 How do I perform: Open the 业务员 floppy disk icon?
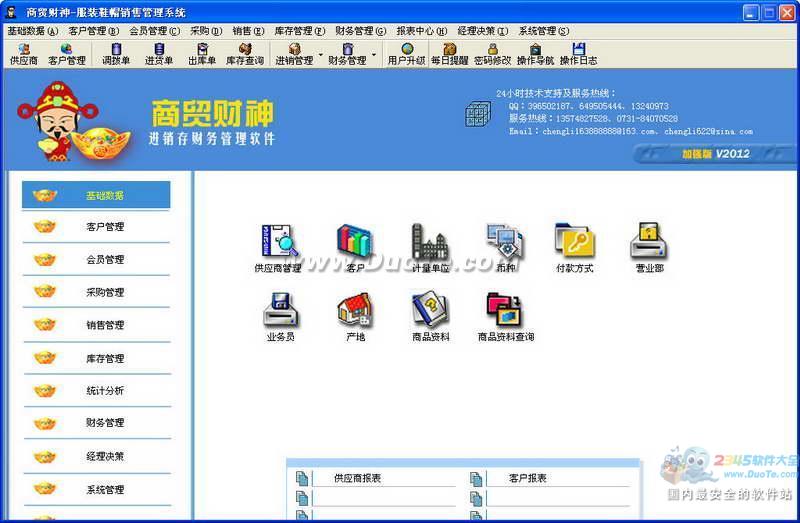pos(280,310)
